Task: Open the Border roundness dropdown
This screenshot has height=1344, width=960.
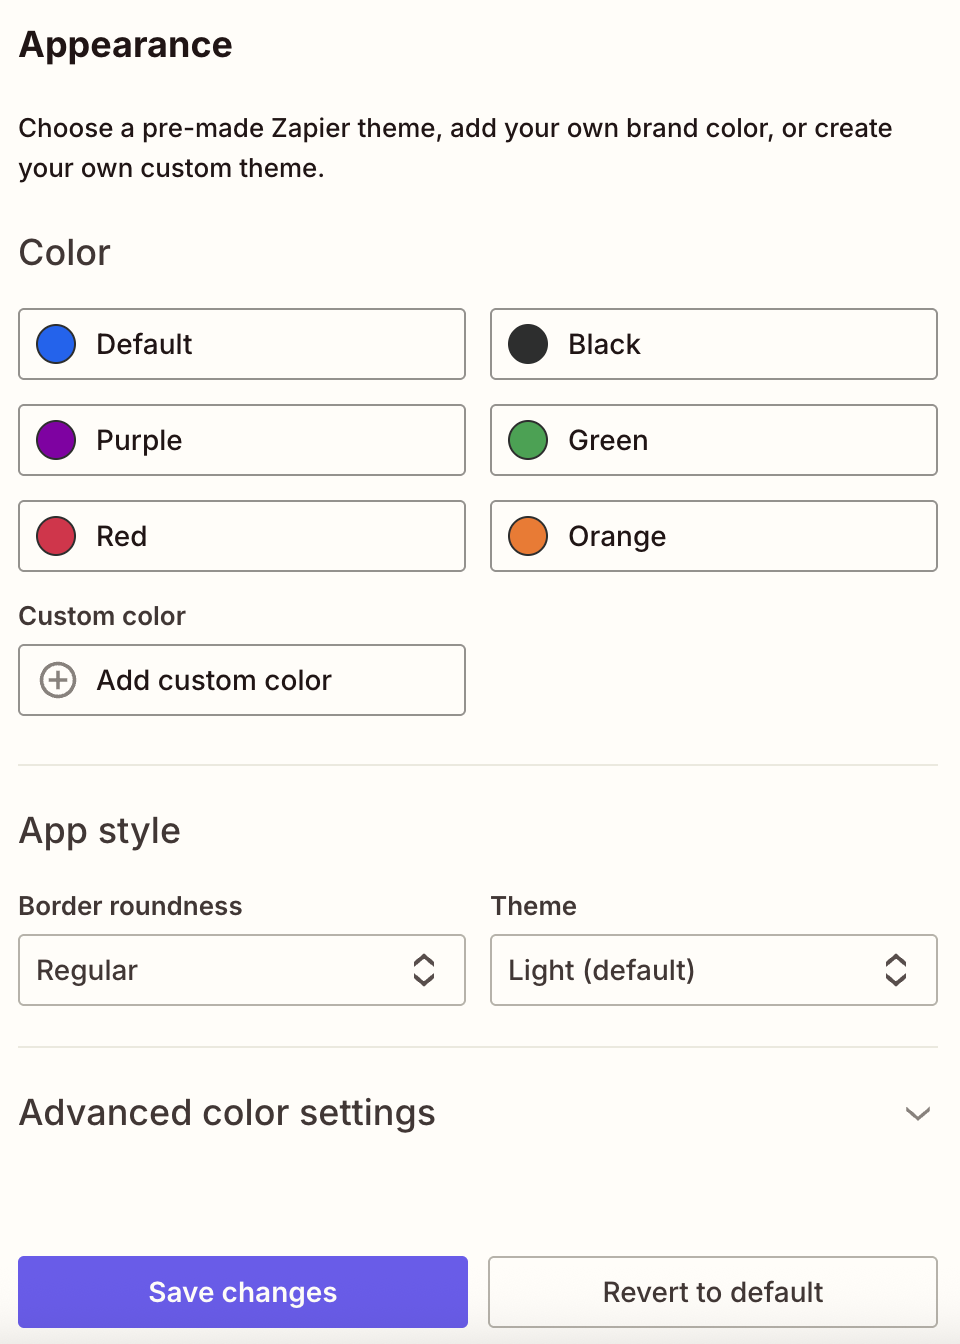Action: 242,970
